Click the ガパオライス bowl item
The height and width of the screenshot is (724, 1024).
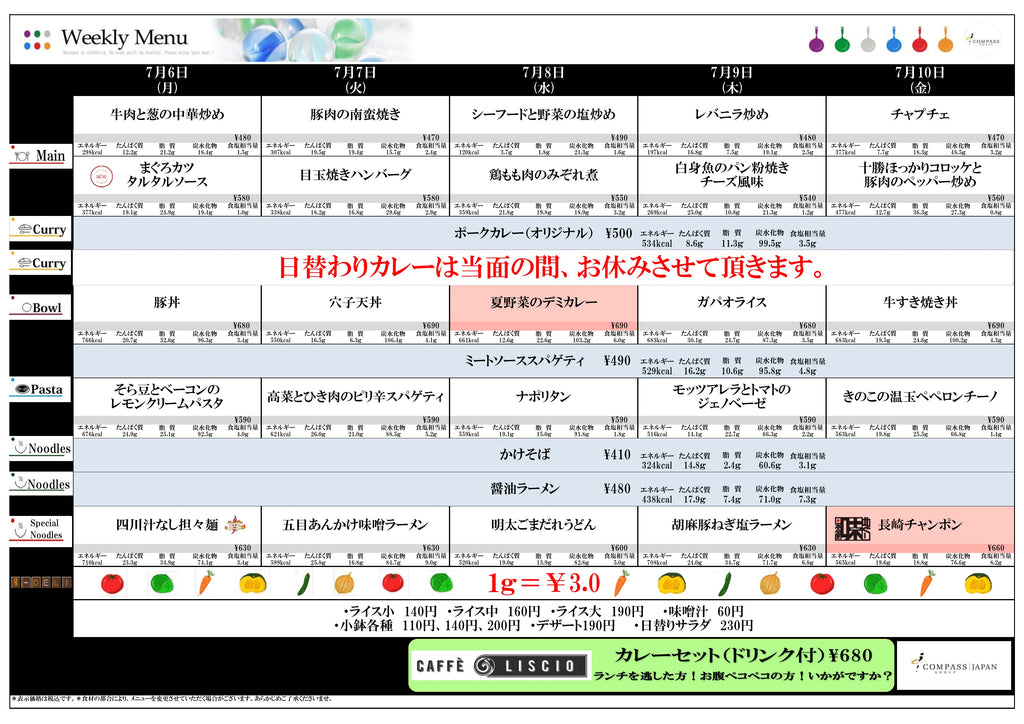(x=731, y=302)
